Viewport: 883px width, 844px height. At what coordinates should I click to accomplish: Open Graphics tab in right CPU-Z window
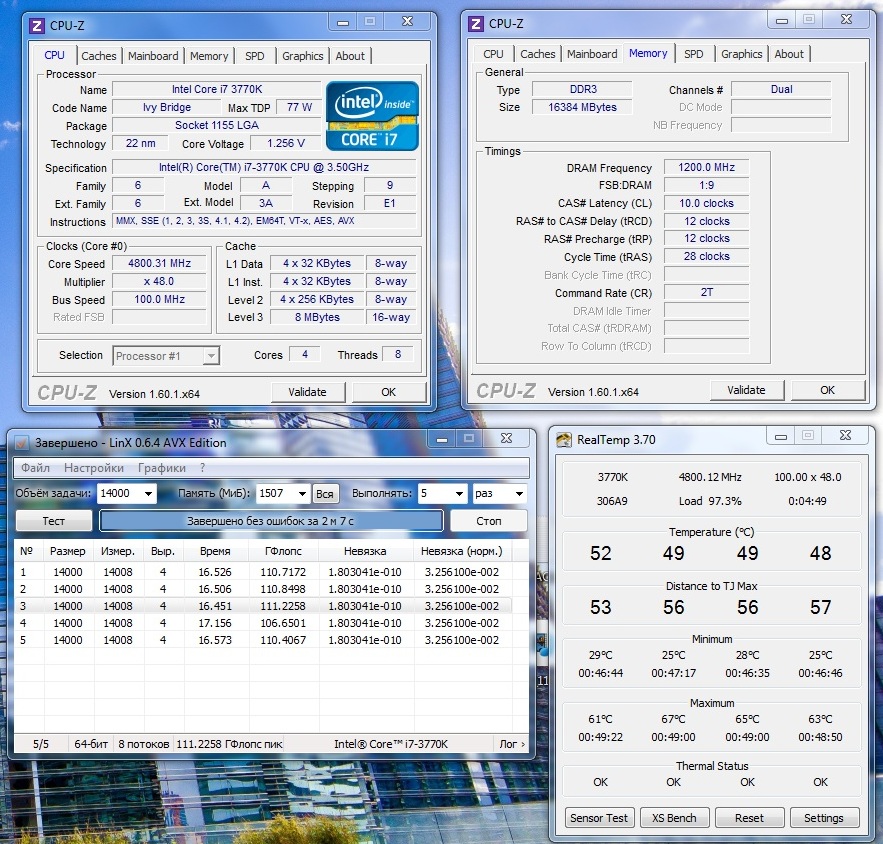click(742, 54)
